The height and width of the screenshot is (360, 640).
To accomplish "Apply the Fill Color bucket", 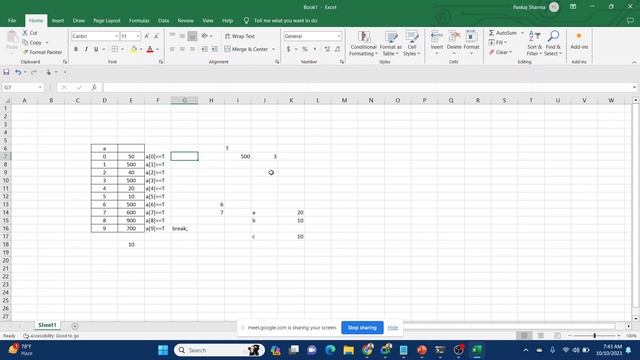I will coord(133,49).
